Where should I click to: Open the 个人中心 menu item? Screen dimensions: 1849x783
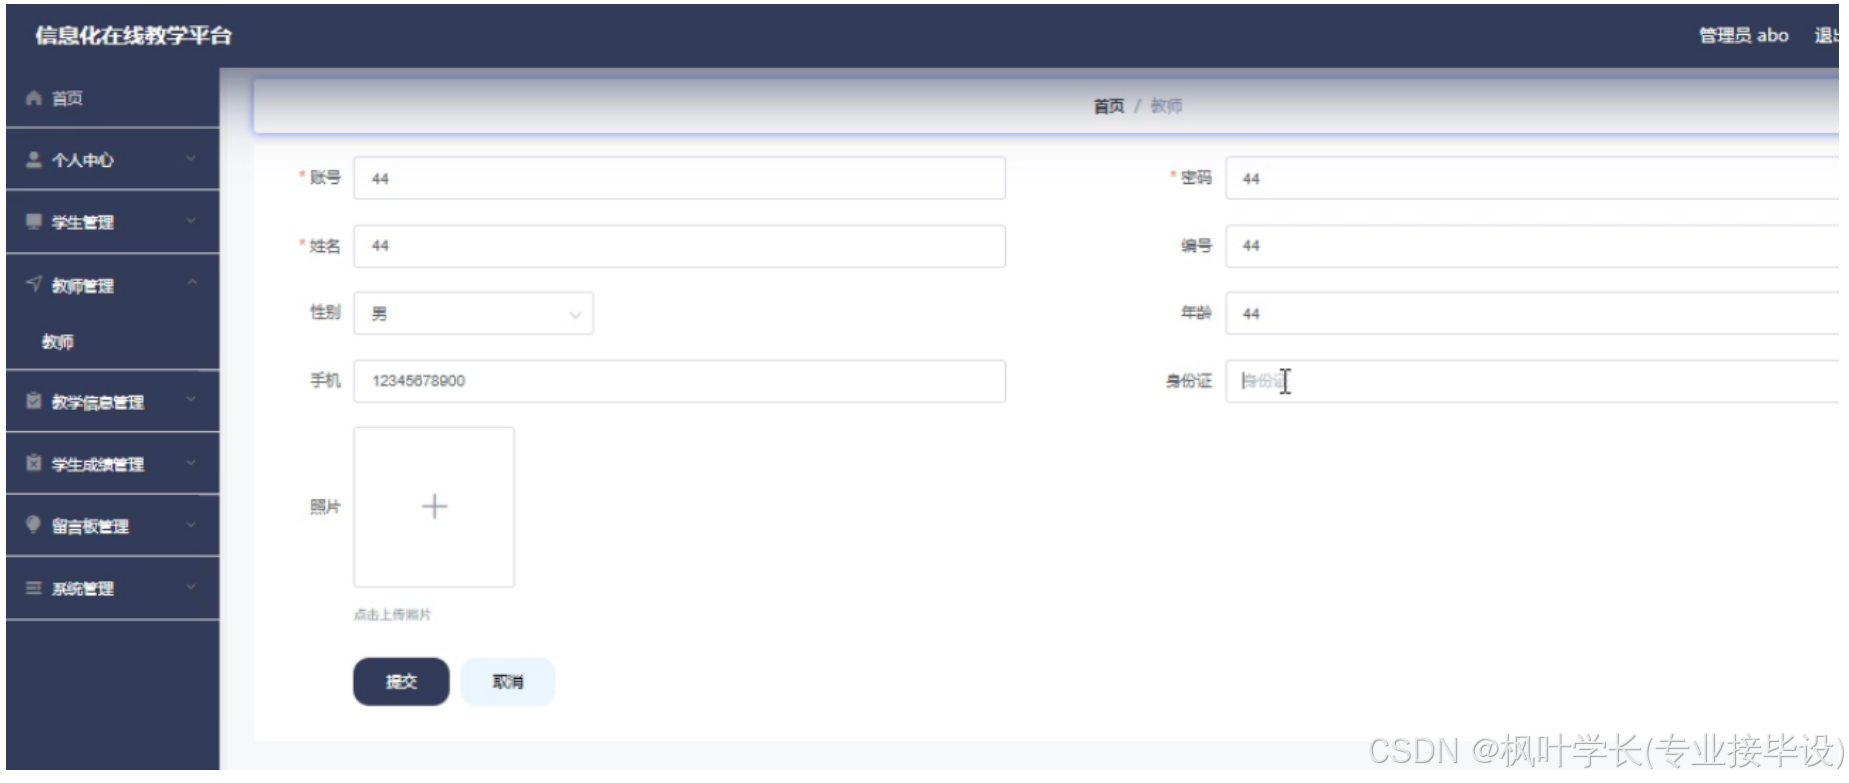click(113, 160)
